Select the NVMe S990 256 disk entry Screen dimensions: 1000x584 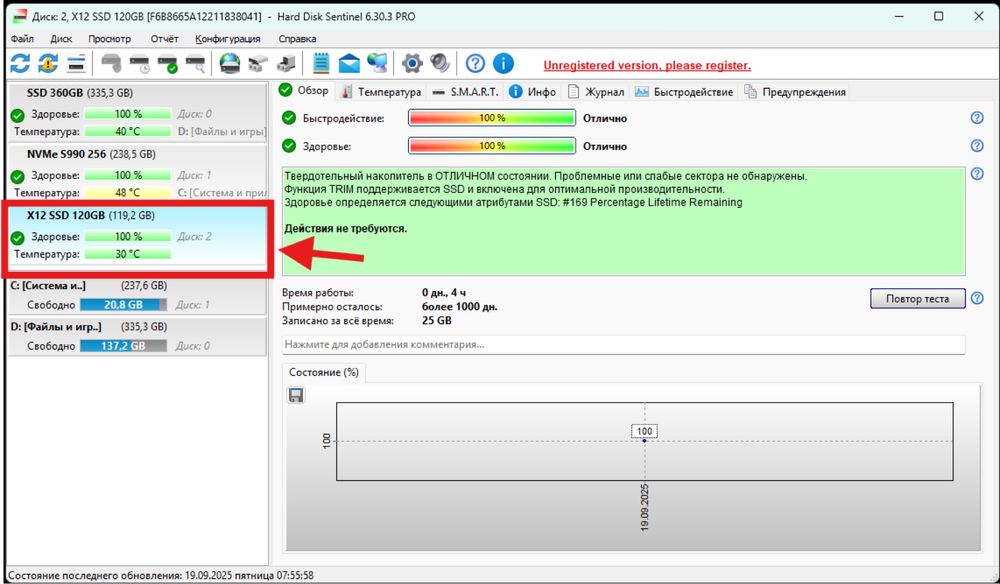(137, 173)
